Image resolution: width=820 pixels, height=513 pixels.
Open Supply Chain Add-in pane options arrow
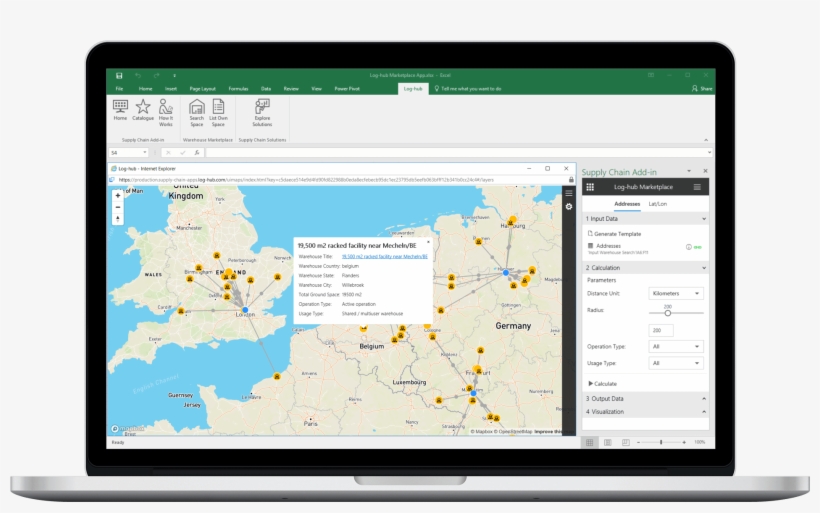689,171
